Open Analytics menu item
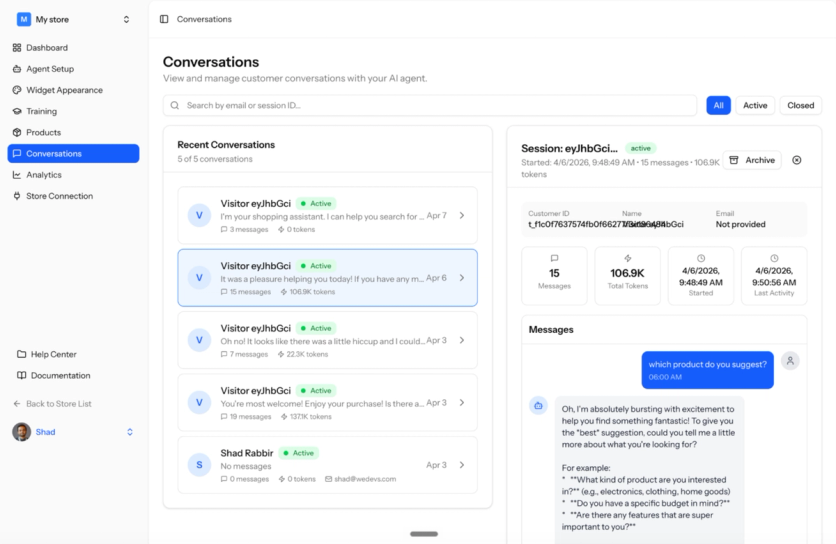This screenshot has height=544, width=836. 74,175
